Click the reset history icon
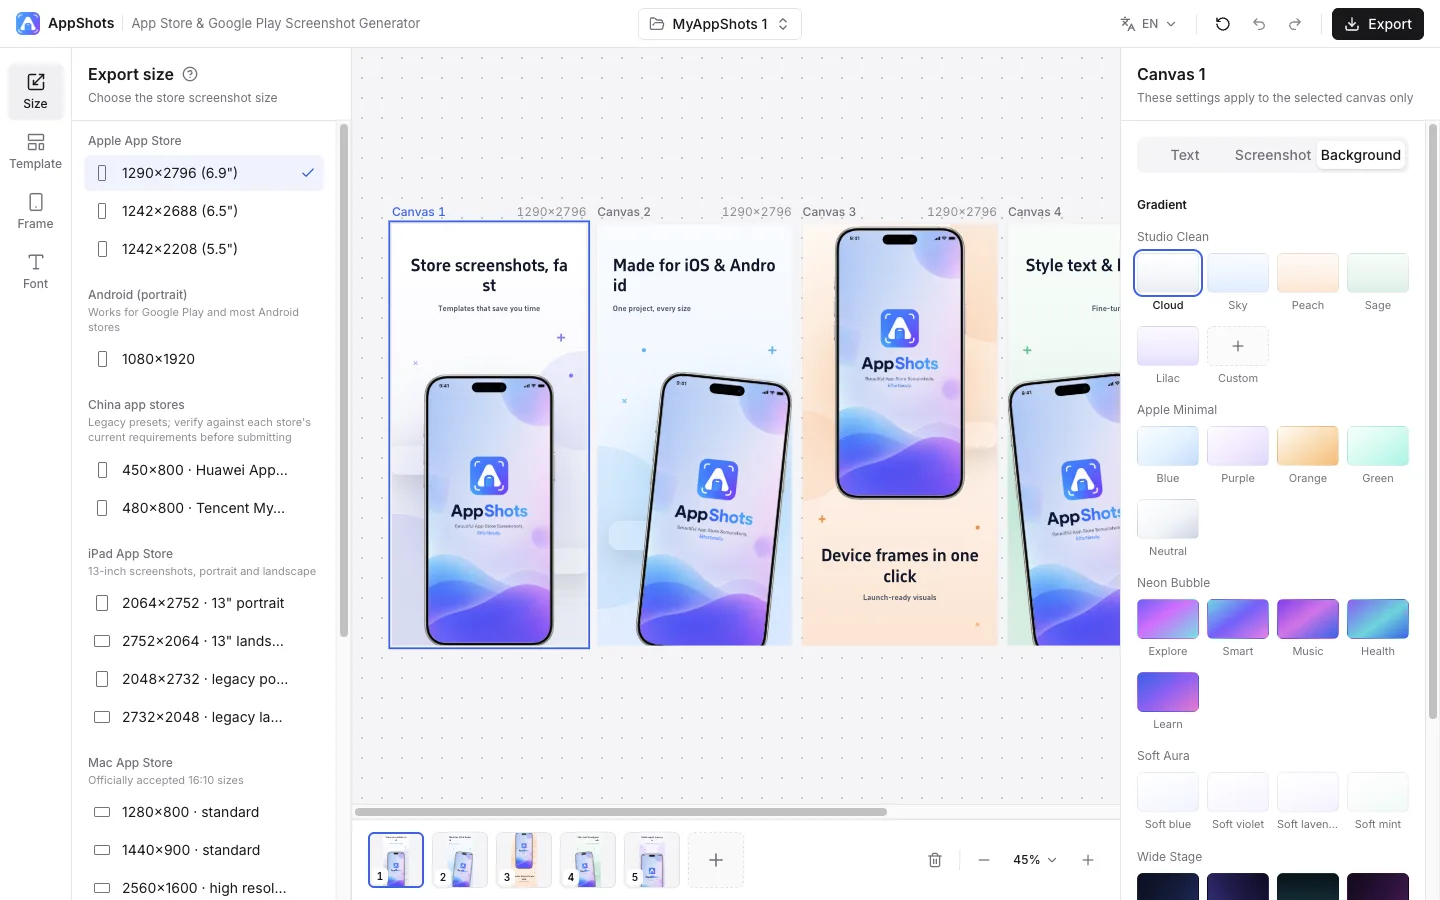The height and width of the screenshot is (900, 1440). click(x=1222, y=24)
